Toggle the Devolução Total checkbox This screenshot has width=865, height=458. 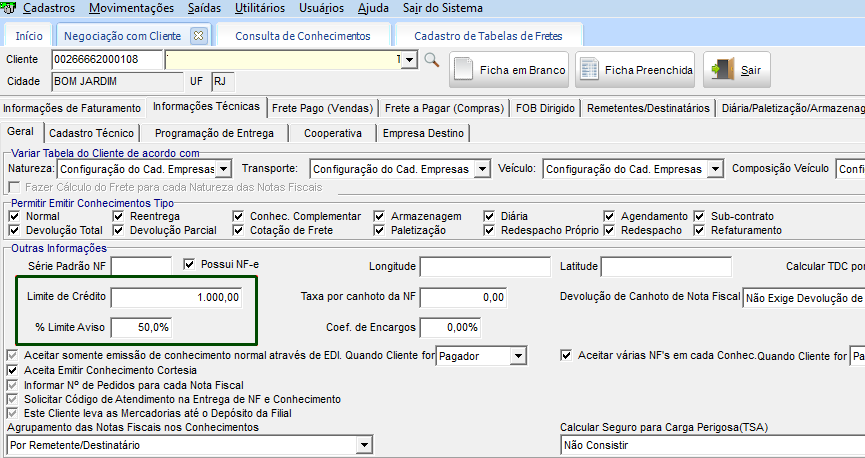(x=14, y=230)
